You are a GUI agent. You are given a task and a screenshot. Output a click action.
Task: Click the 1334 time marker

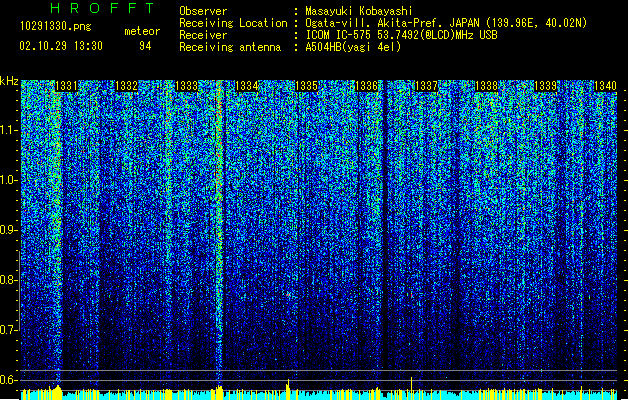246,86
